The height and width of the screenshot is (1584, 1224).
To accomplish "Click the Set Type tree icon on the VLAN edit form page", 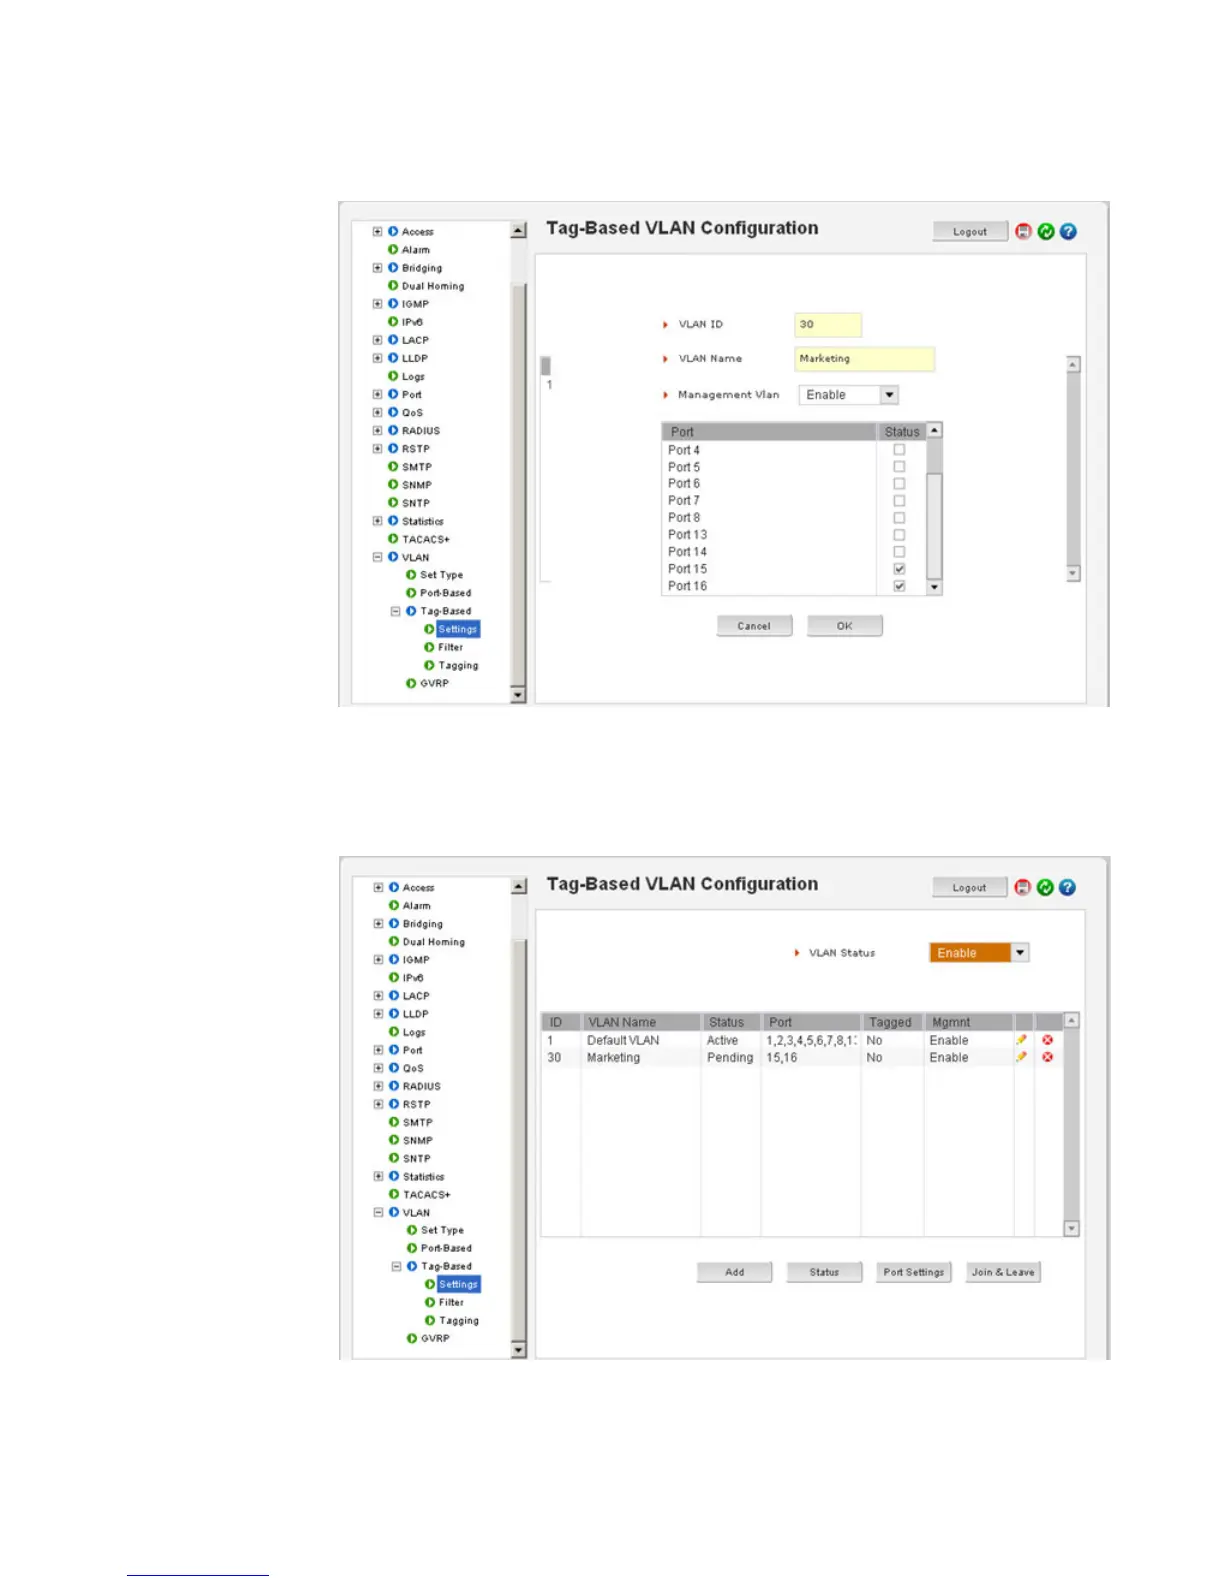I will (411, 575).
